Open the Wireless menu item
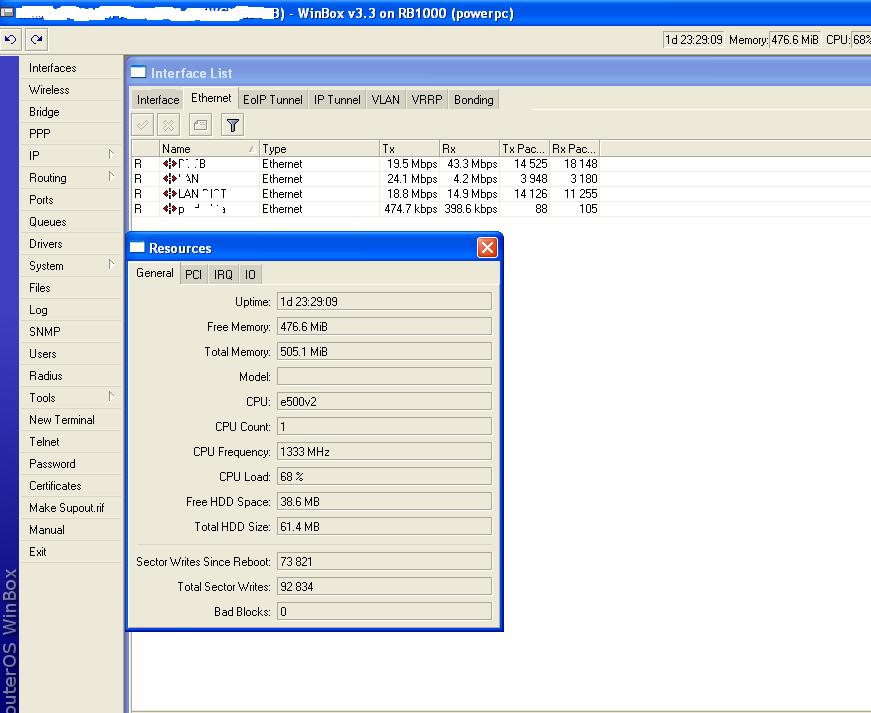Viewport: 871px width, 713px height. tap(71, 90)
